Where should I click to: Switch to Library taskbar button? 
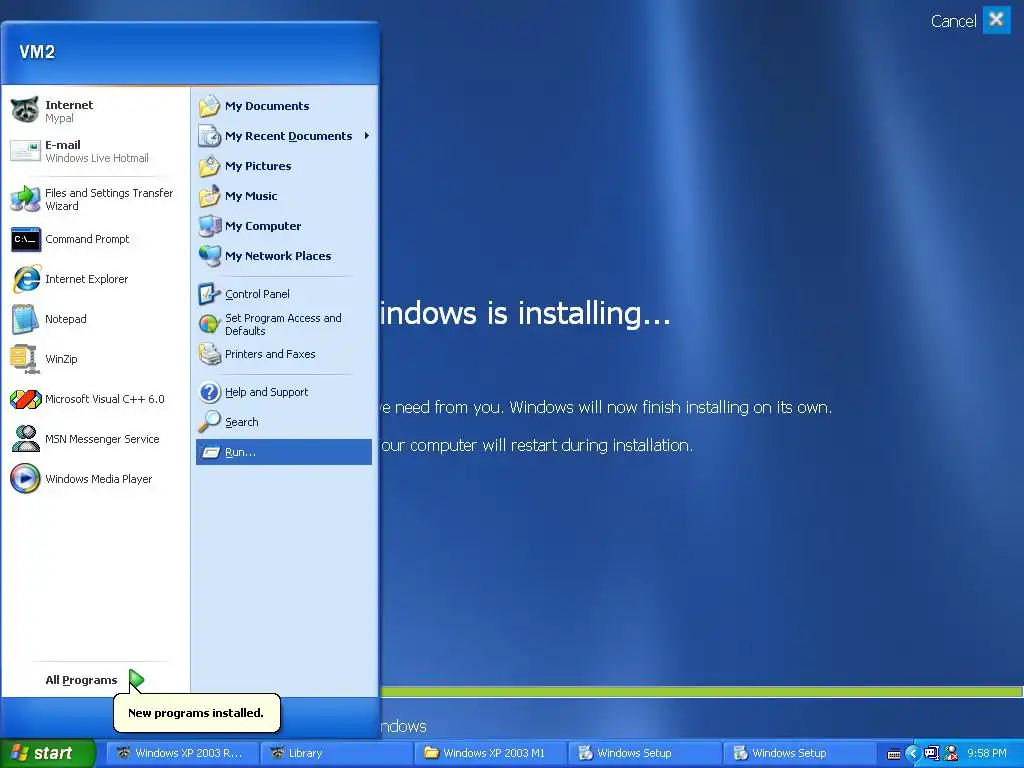point(336,753)
